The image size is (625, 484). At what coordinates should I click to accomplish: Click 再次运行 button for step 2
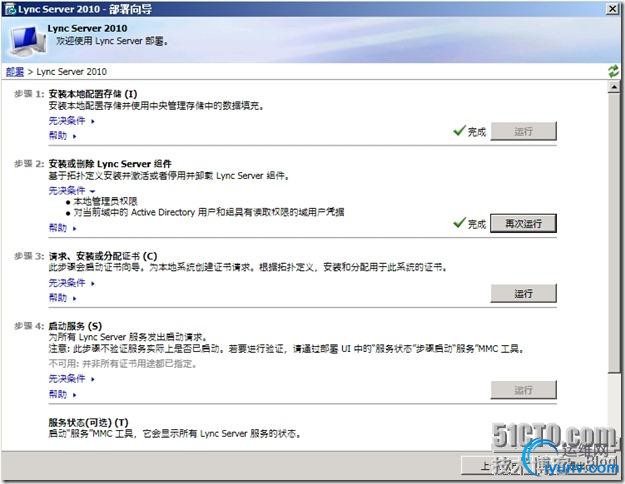point(523,223)
